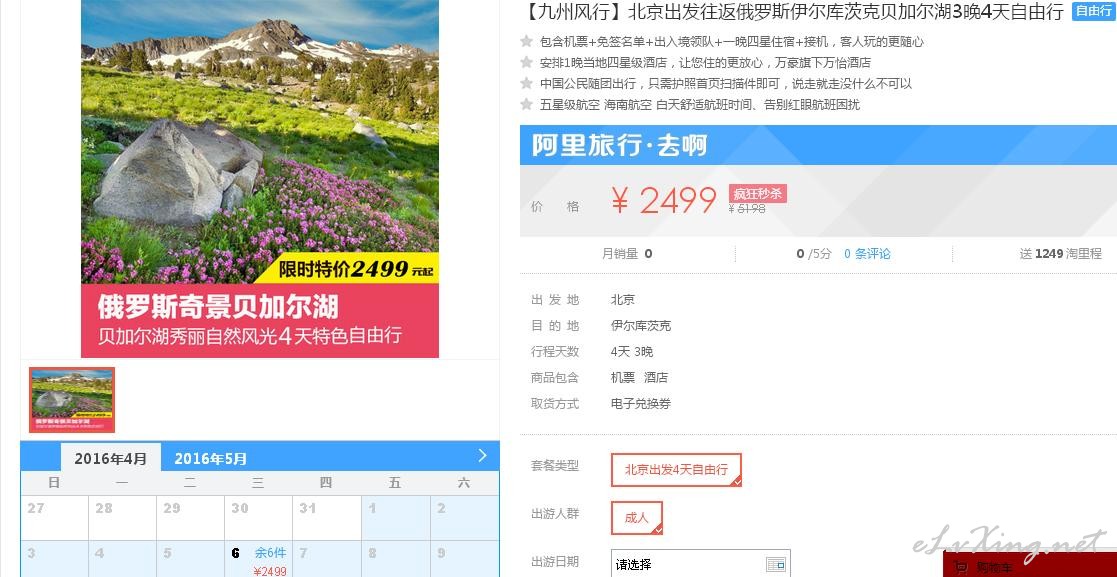Viewport: 1117px width, 577px height.
Task: Open the 出游日期 请选择 date dropdown
Action: (700, 564)
